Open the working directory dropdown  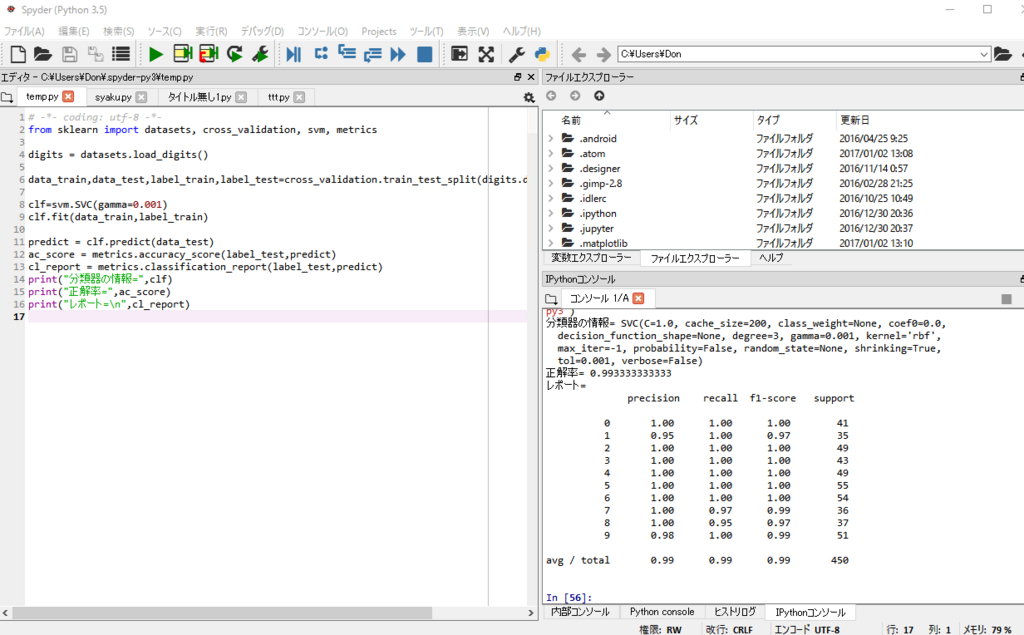click(x=984, y=54)
